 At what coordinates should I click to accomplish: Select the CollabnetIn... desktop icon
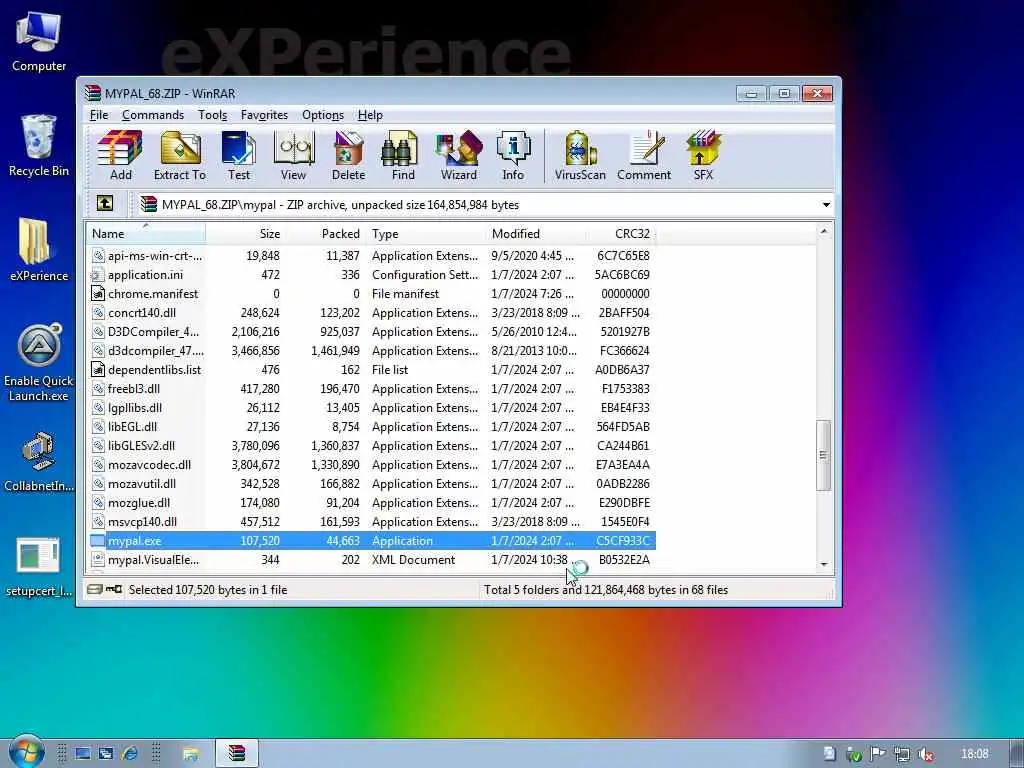click(x=39, y=462)
